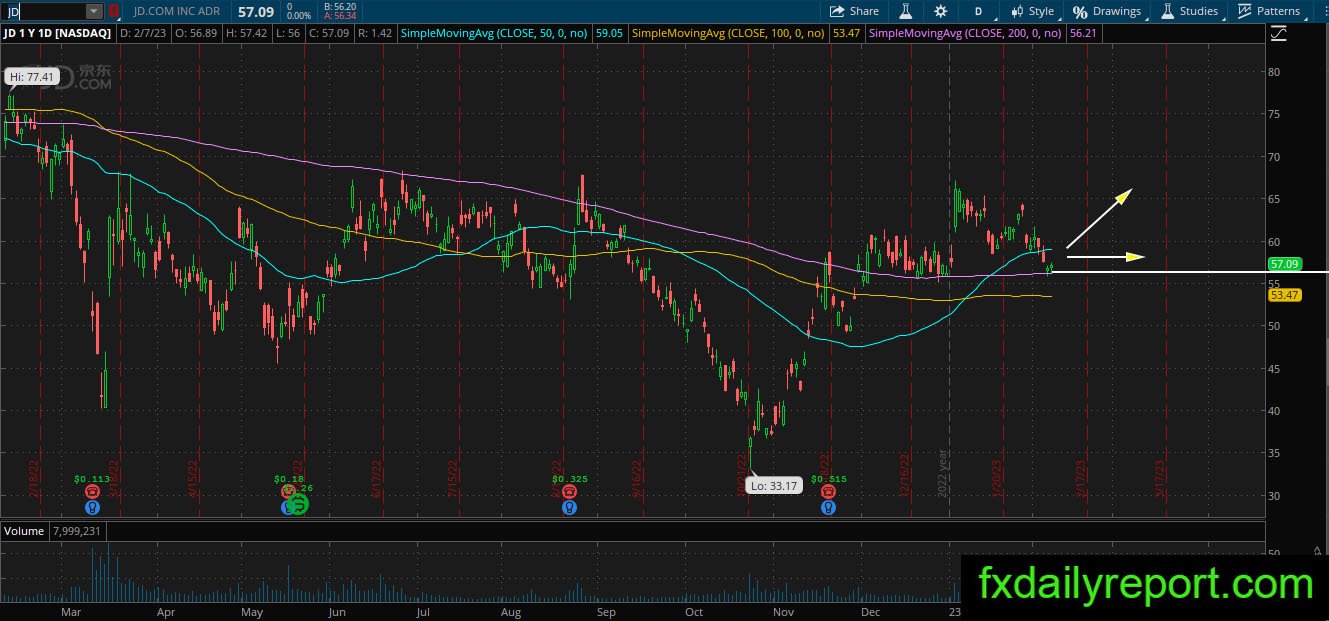Click the green 57.09 price axis label

[1283, 264]
